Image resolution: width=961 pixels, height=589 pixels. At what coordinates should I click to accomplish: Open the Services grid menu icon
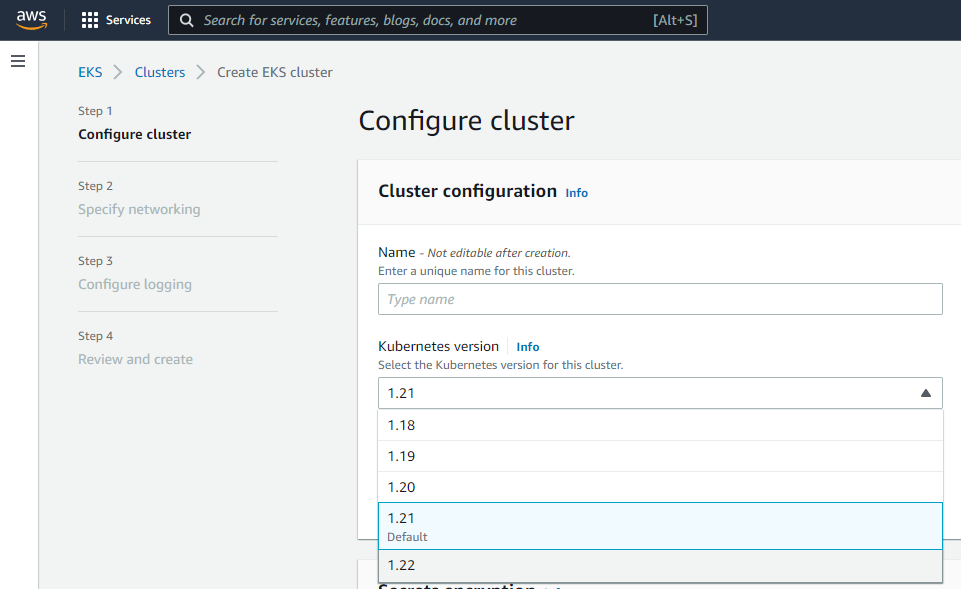pyautogui.click(x=89, y=20)
